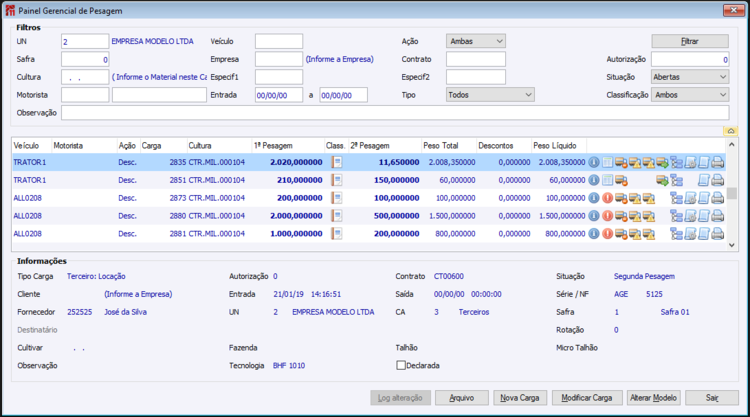Click the Modificar Carga button
The image size is (750, 417).
coord(587,397)
